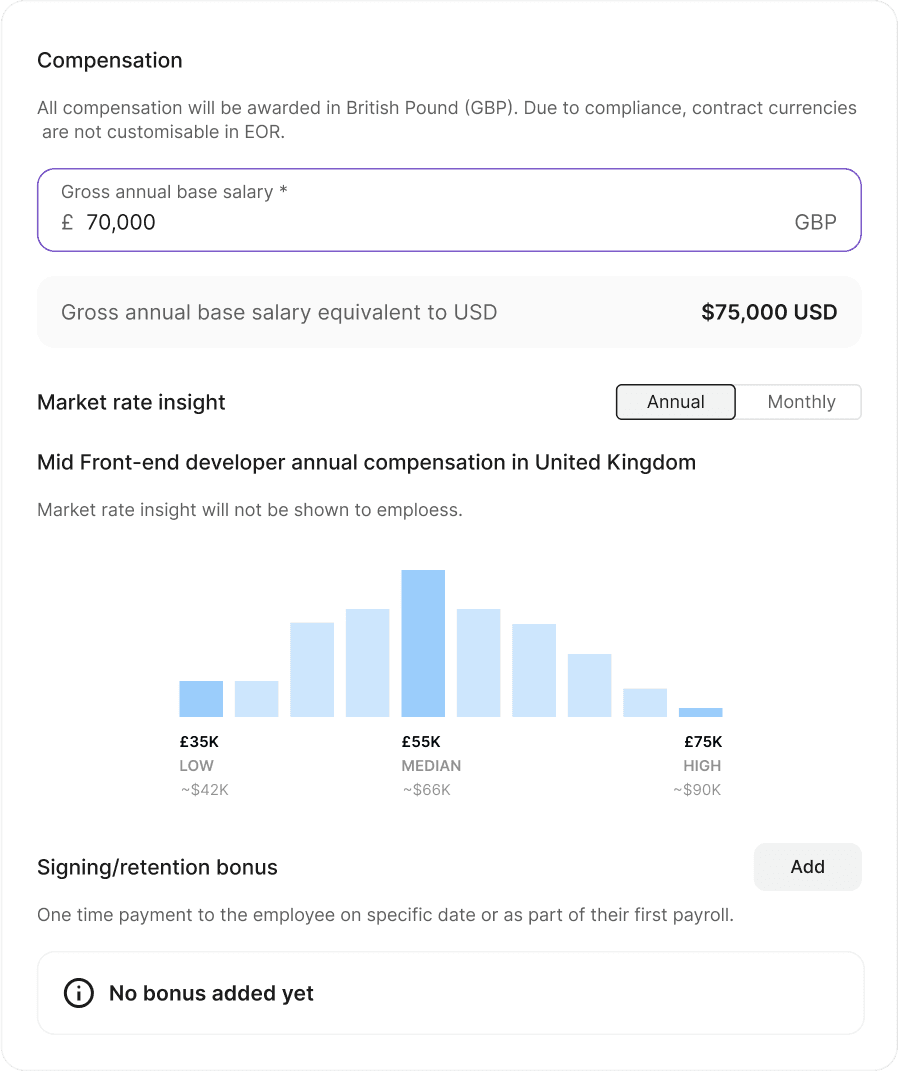Click the £55K MEDIAN label
This screenshot has width=898, height=1071.
click(x=421, y=742)
